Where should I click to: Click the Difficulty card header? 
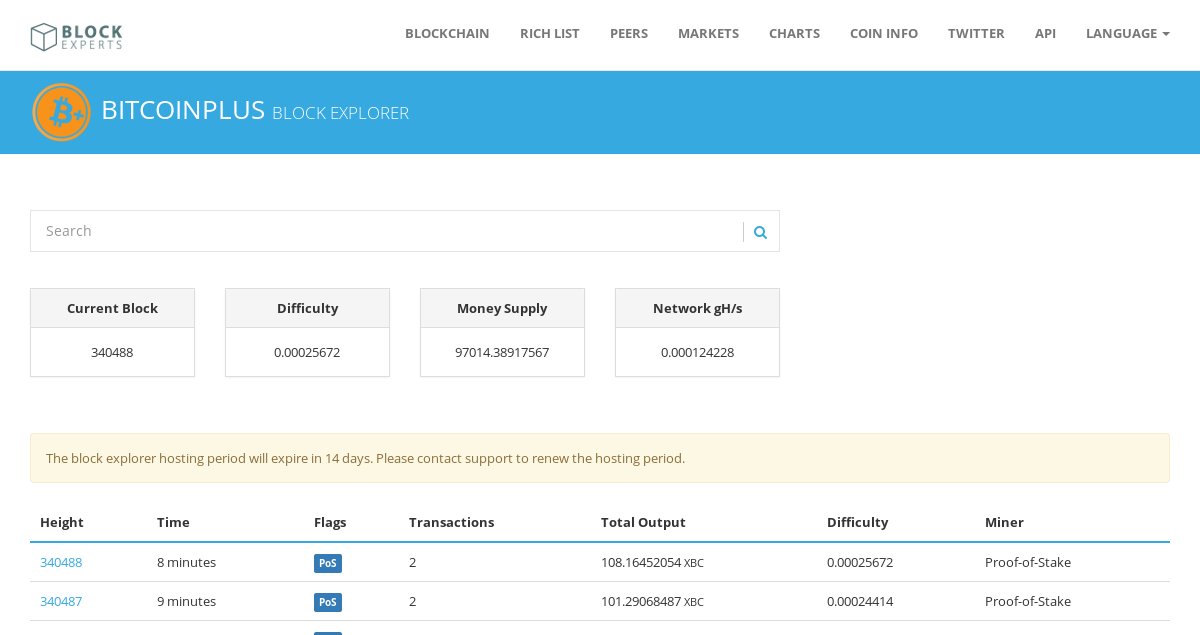coord(307,308)
